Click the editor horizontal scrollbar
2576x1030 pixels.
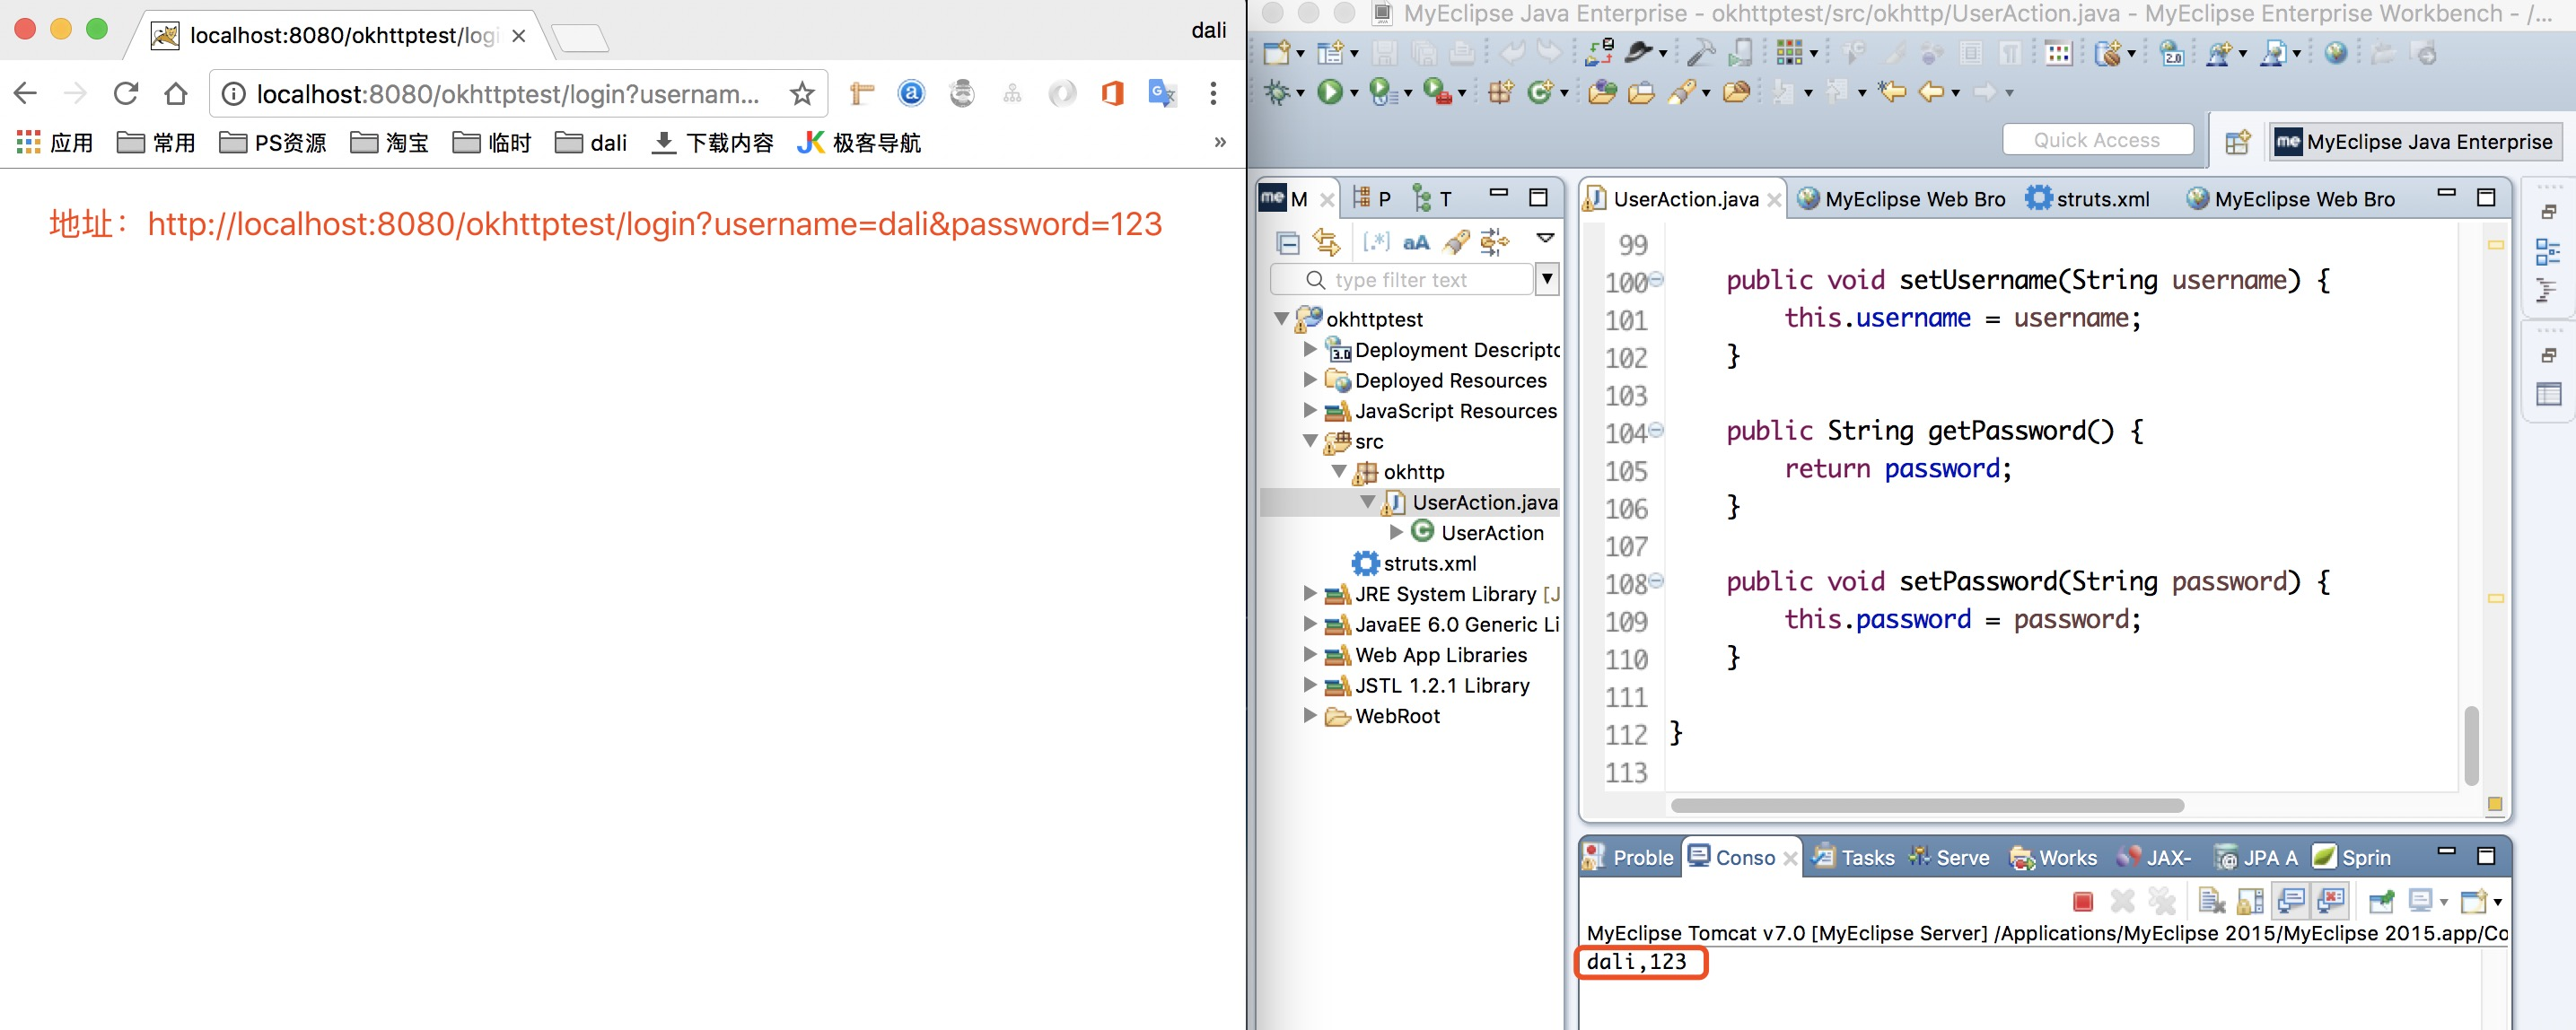[x=1926, y=806]
